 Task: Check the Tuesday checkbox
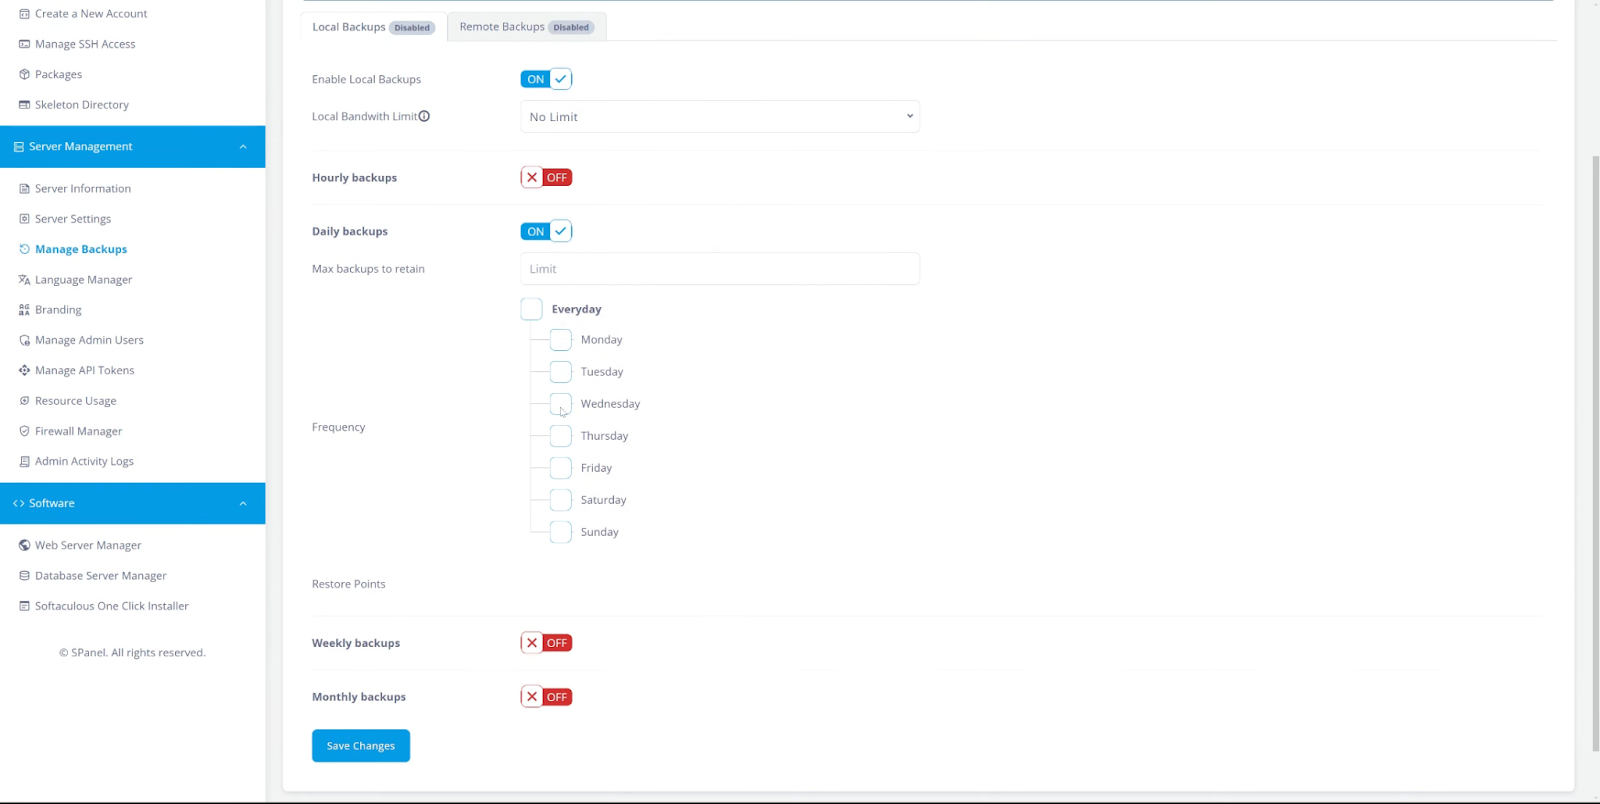[561, 372]
